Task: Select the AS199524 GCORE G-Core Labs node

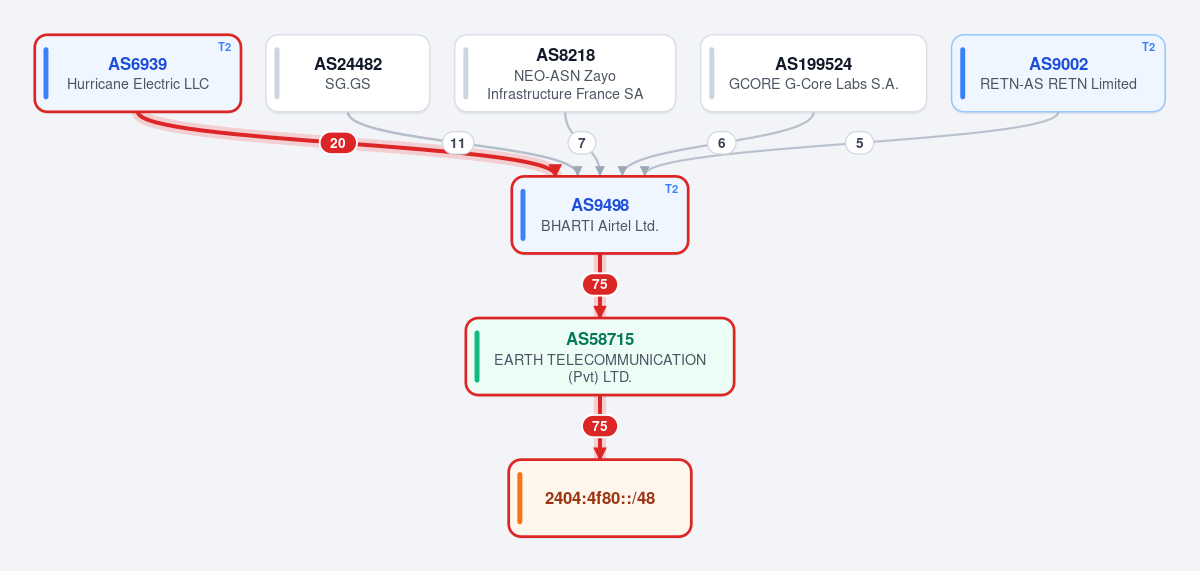Action: point(814,73)
